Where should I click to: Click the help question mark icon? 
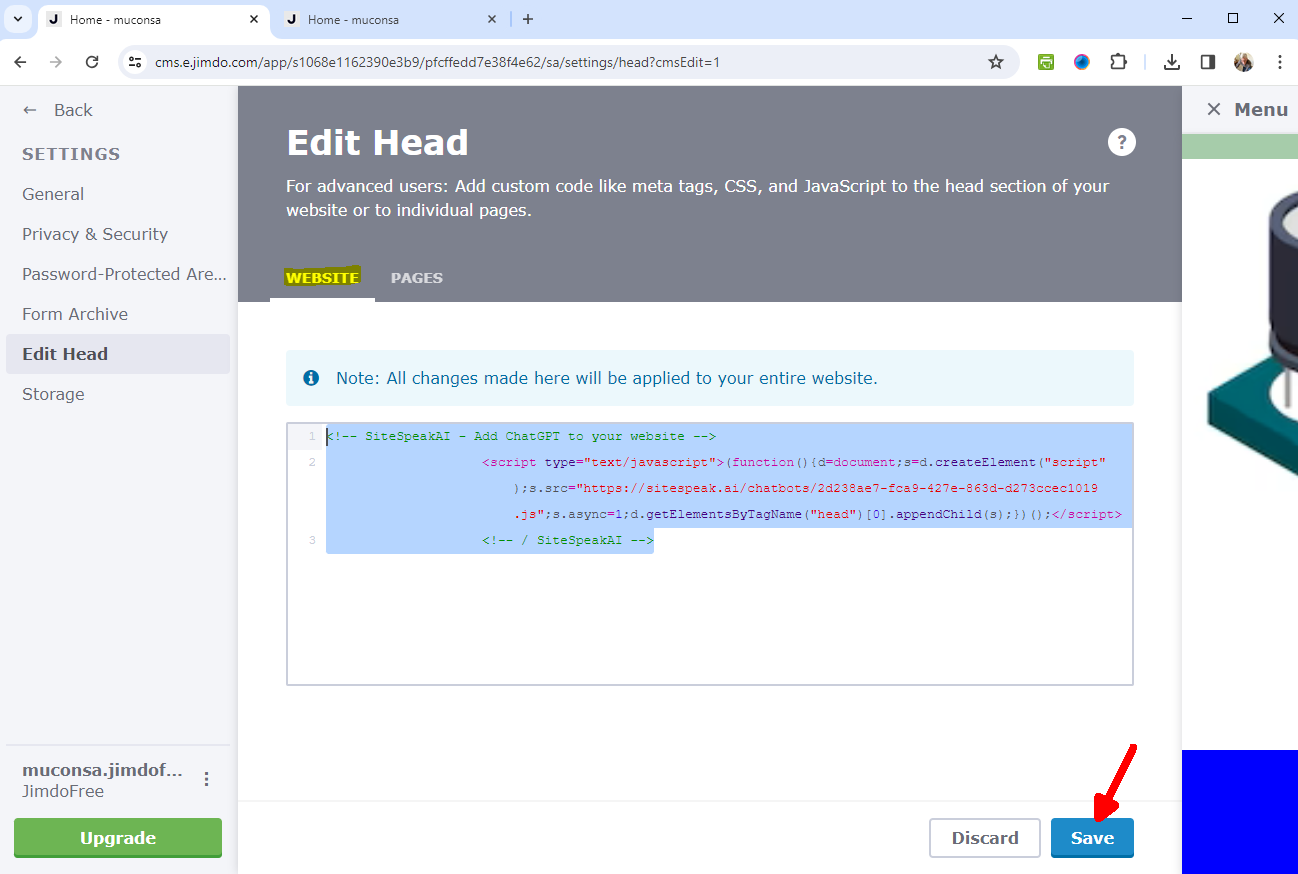pos(1121,142)
